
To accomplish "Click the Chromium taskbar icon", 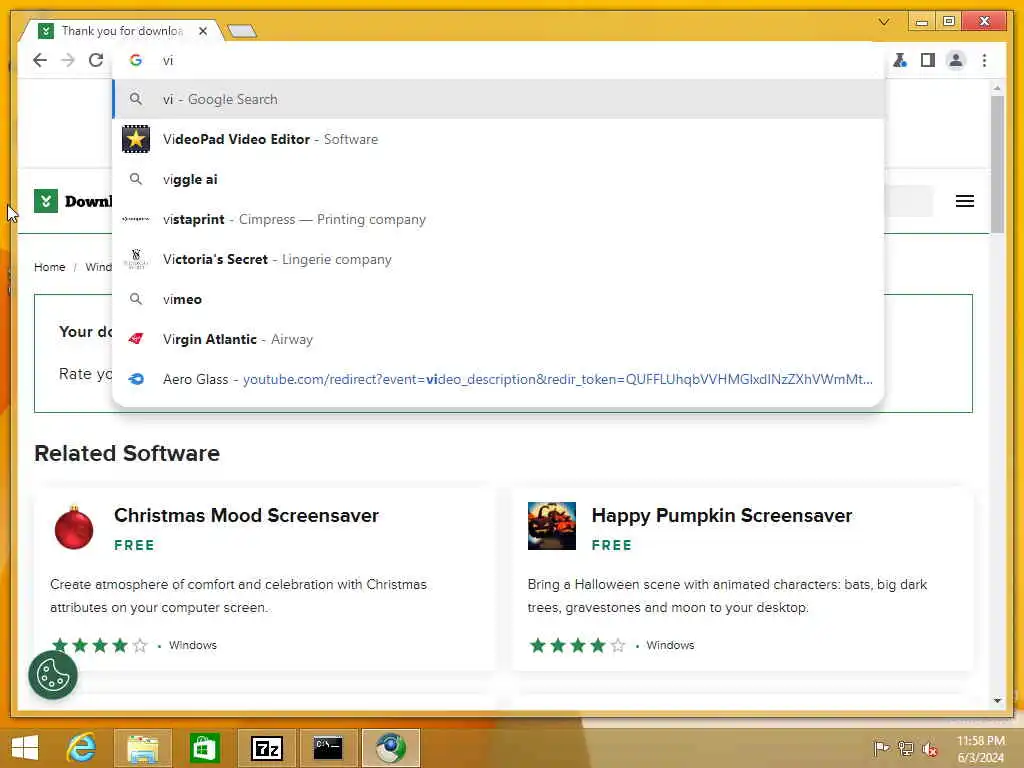I will (x=391, y=748).
